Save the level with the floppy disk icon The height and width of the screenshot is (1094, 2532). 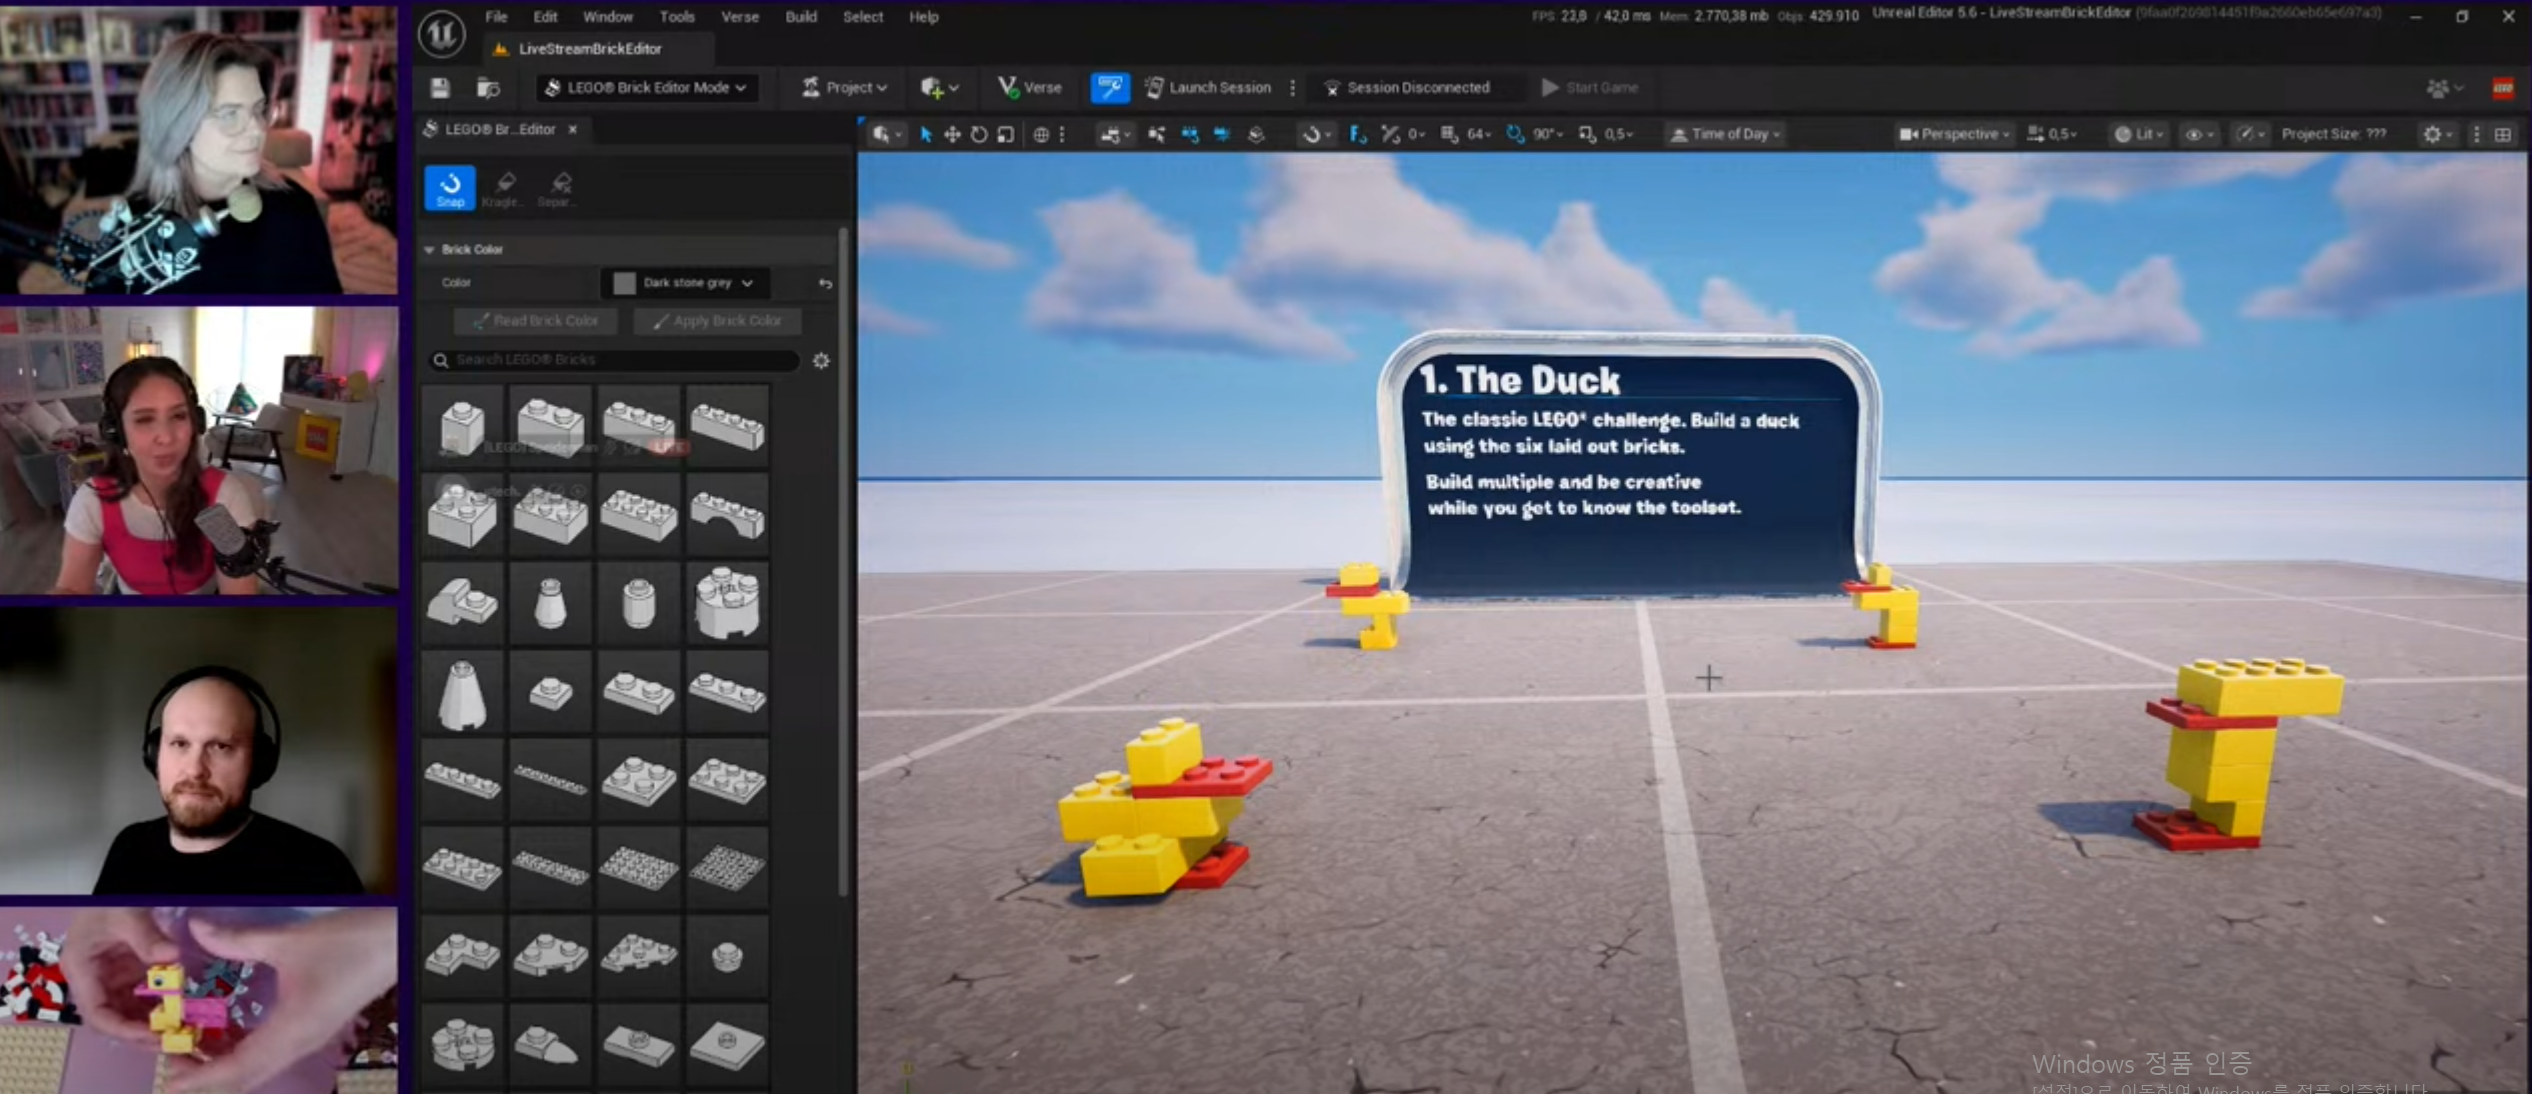click(440, 88)
